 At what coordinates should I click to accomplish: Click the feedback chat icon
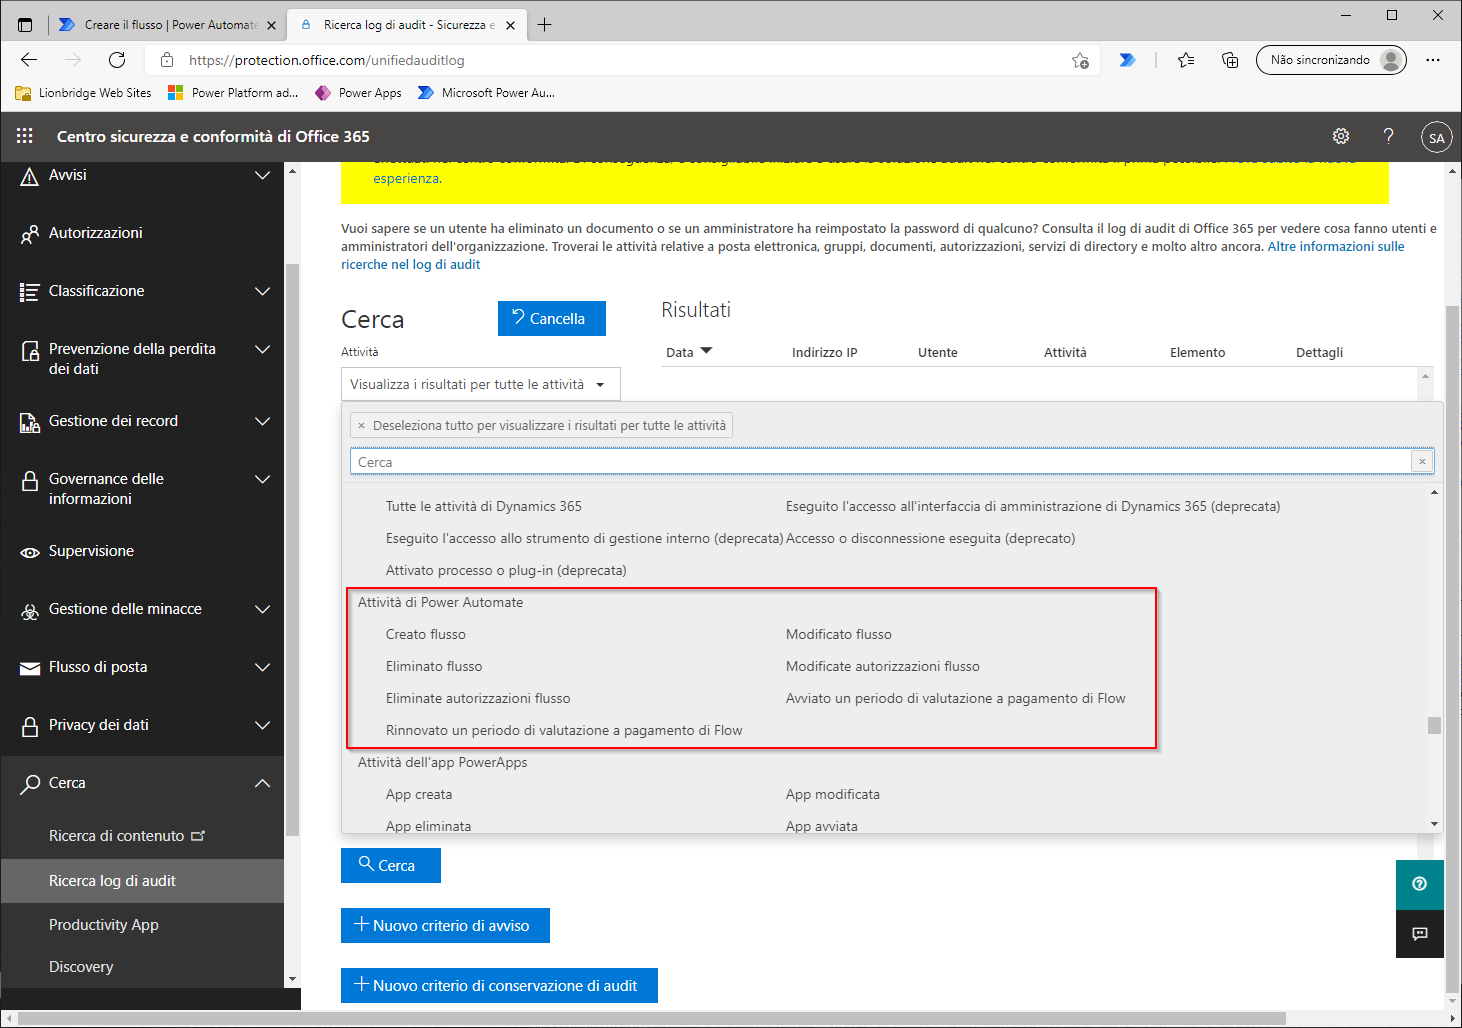(x=1420, y=934)
